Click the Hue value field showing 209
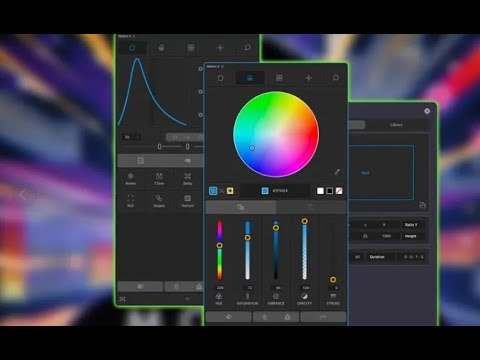Image resolution: width=480 pixels, height=360 pixels. [x=220, y=288]
